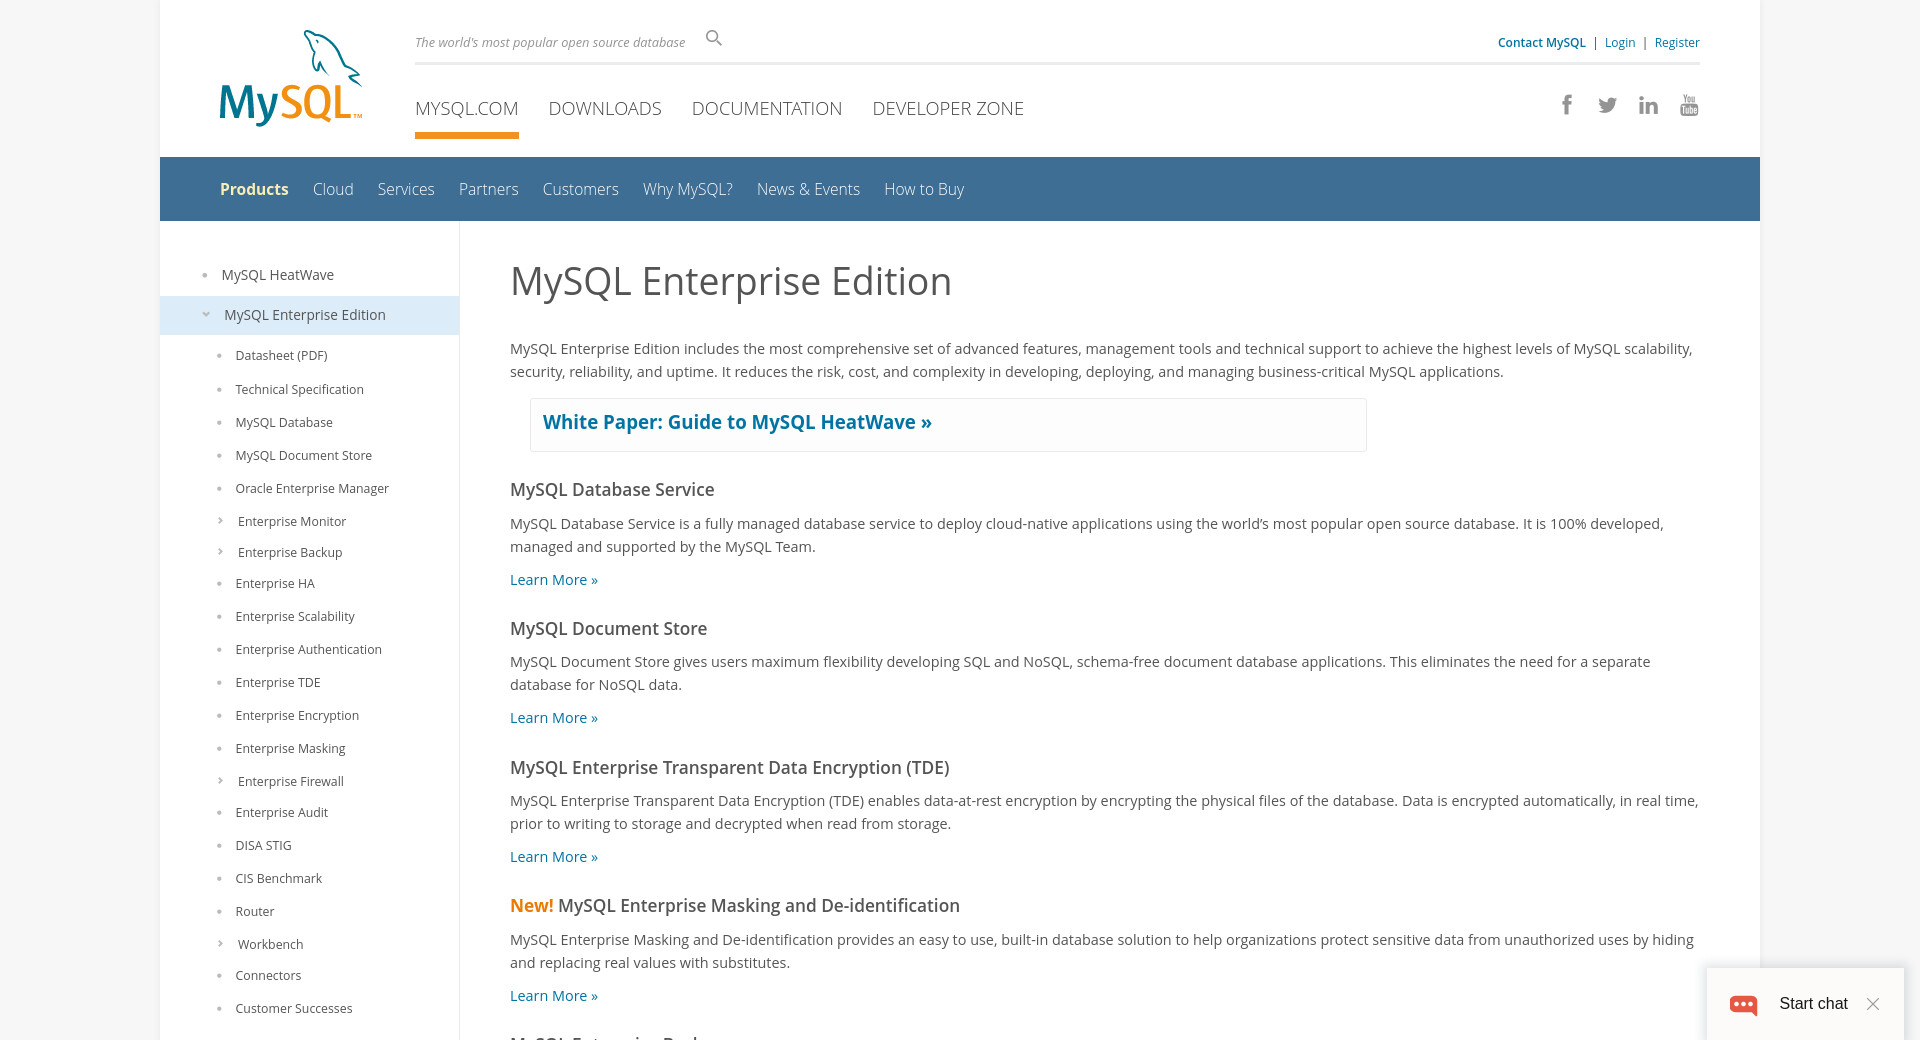The height and width of the screenshot is (1040, 1920).
Task: Click Learn More under MySQL Document Store
Action: coord(553,718)
